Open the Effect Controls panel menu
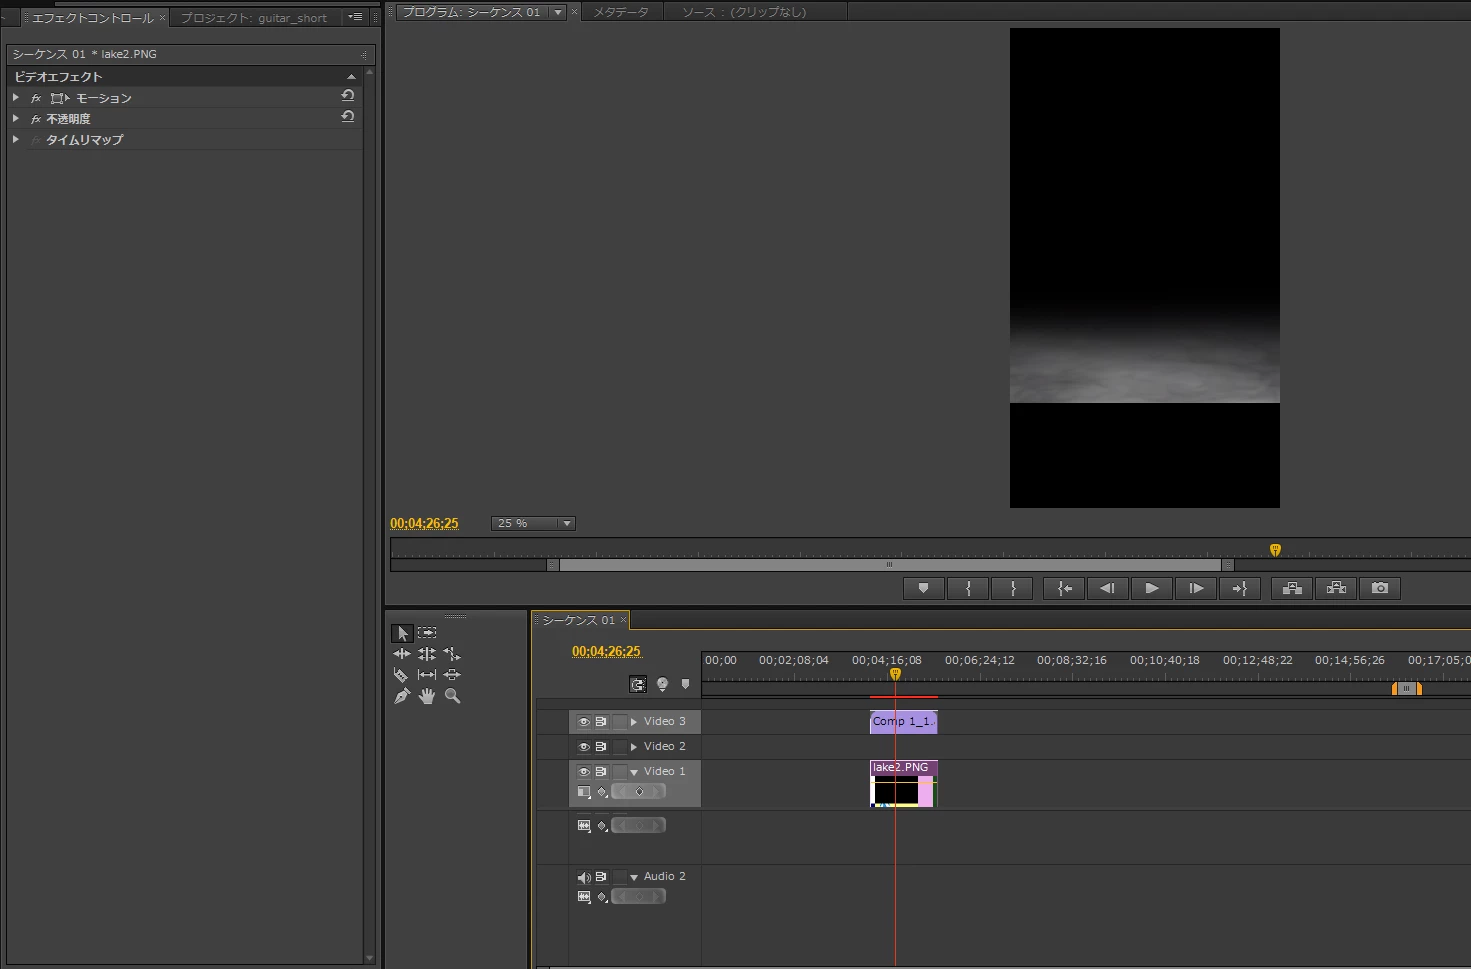 coord(355,17)
